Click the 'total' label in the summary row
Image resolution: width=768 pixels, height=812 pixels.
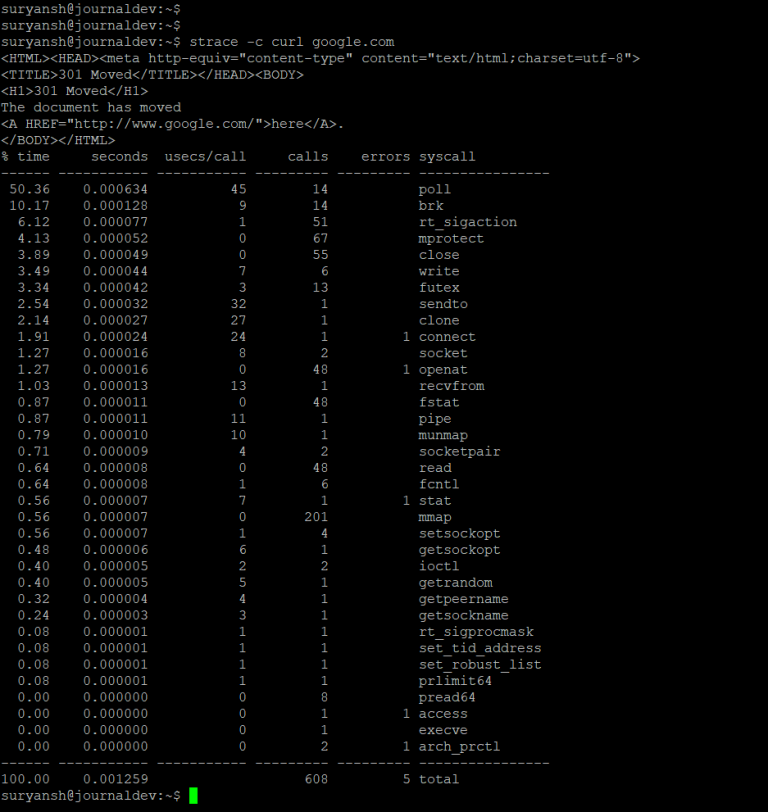coord(439,779)
